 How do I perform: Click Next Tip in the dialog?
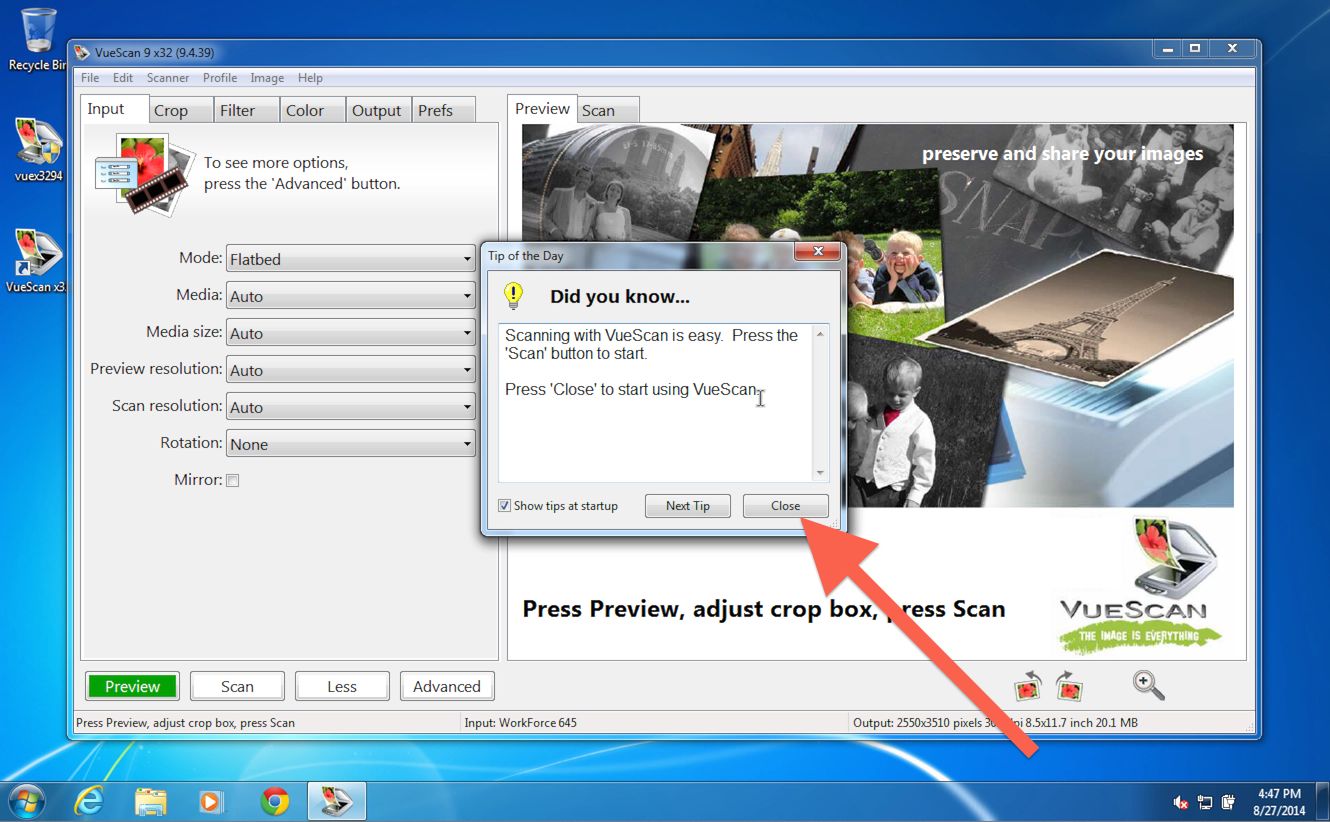point(688,506)
